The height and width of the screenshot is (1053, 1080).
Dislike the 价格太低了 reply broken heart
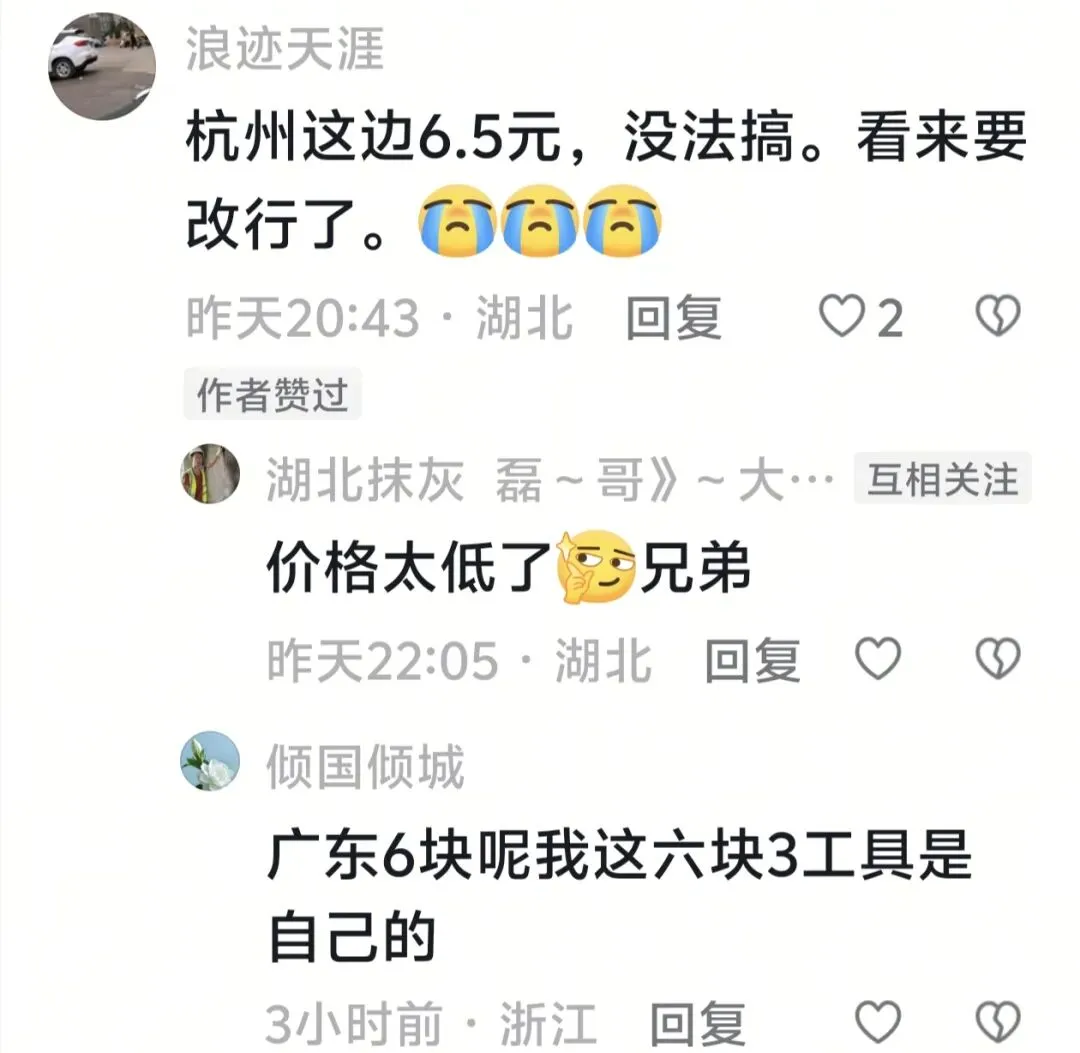998,658
